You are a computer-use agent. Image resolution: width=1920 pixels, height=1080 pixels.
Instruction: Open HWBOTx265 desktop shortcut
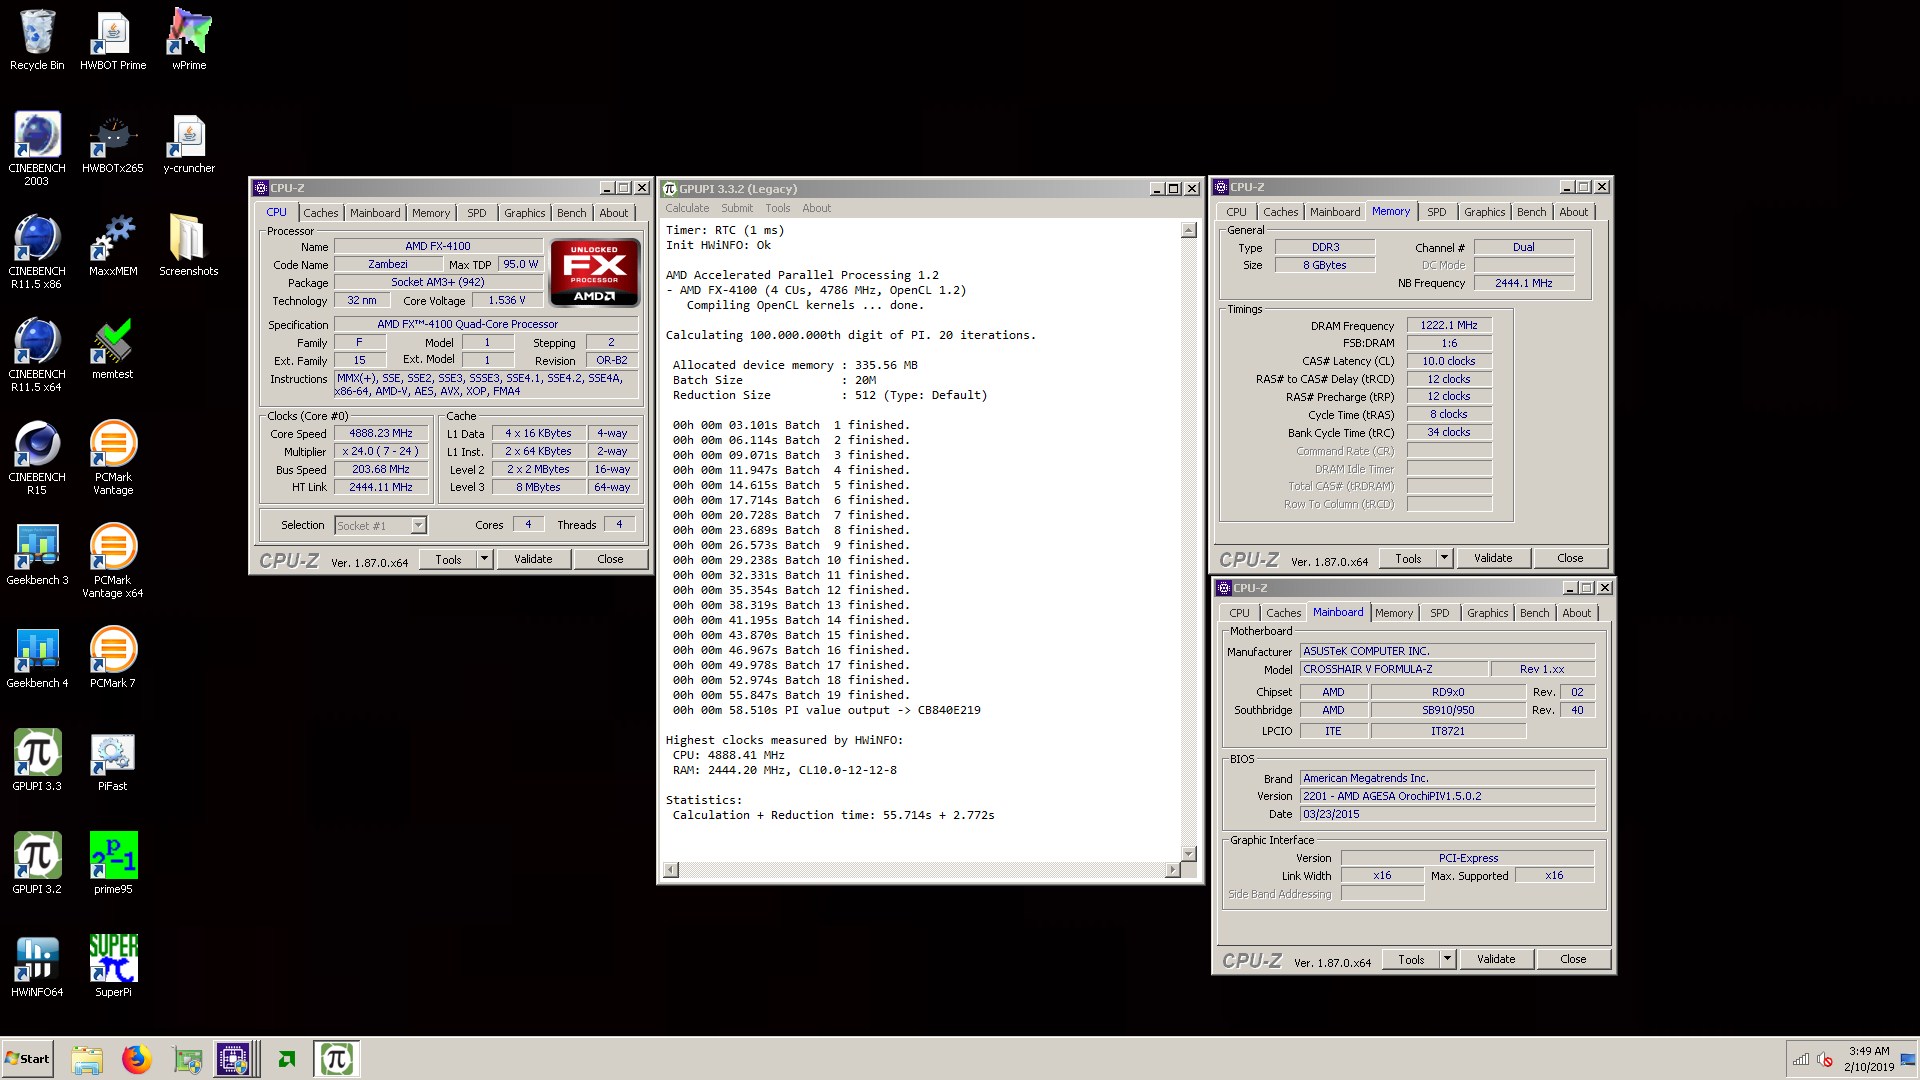113,143
